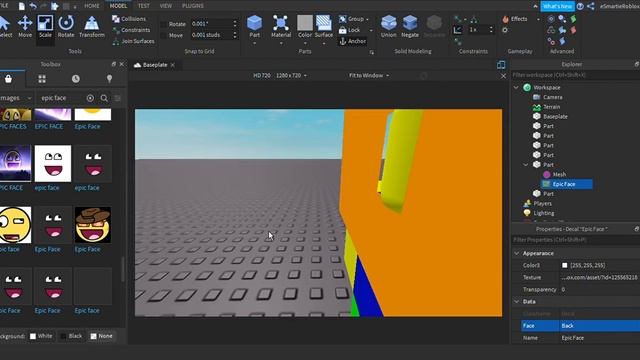Select the None background option
The width and height of the screenshot is (640, 360).
tap(101, 336)
